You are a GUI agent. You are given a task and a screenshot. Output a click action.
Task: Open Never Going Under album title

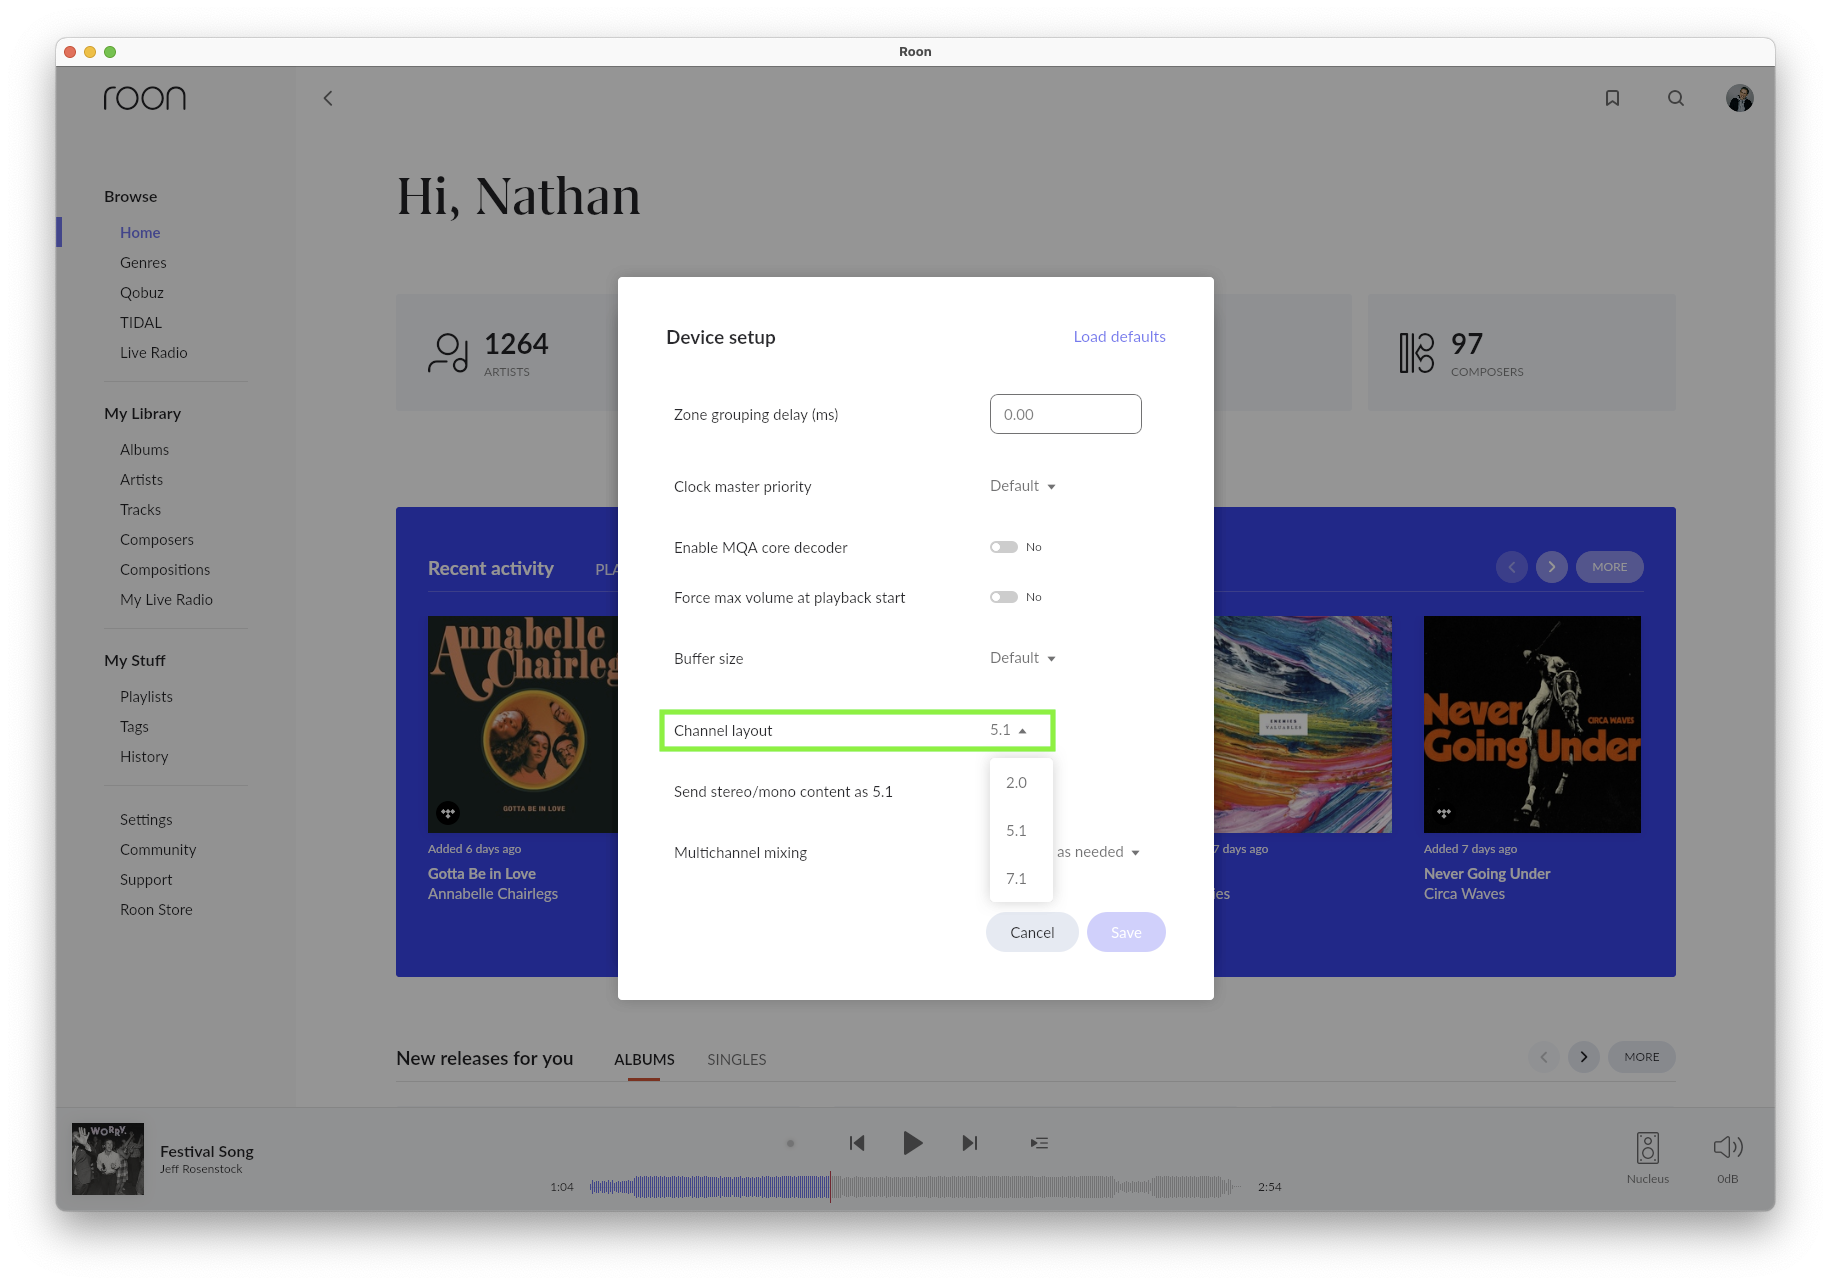pyautogui.click(x=1487, y=874)
